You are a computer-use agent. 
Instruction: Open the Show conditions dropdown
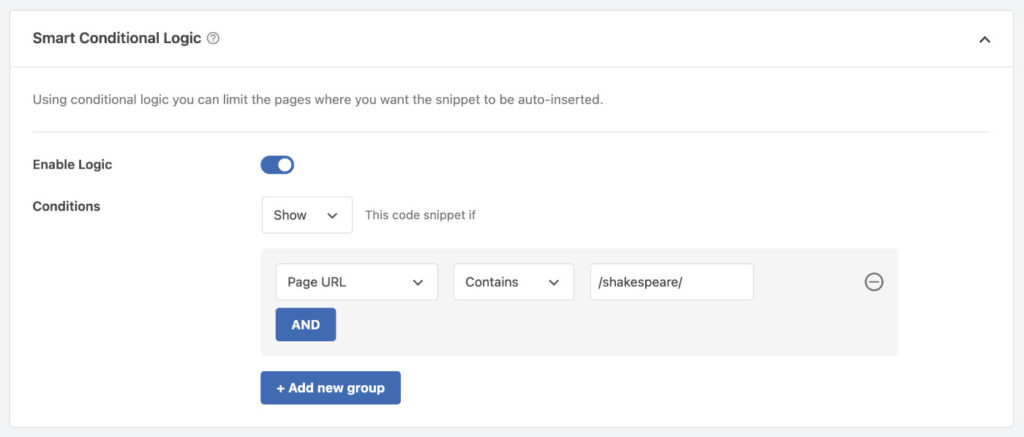[306, 215]
